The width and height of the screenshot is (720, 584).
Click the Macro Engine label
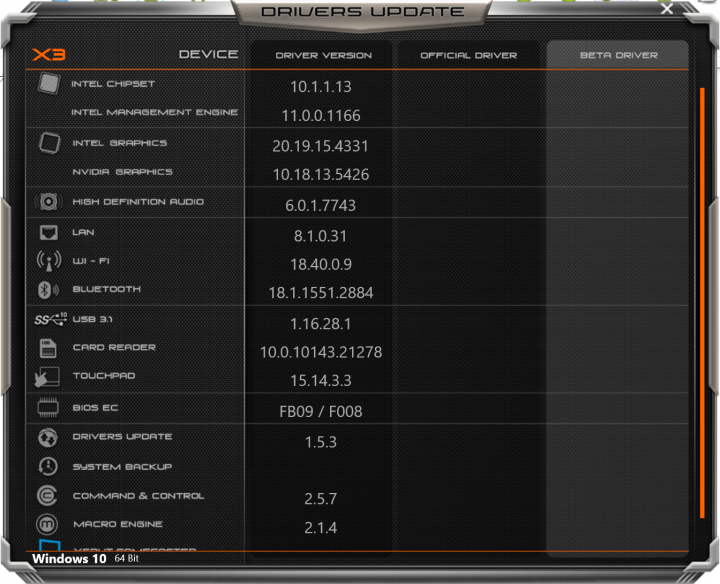pos(118,524)
